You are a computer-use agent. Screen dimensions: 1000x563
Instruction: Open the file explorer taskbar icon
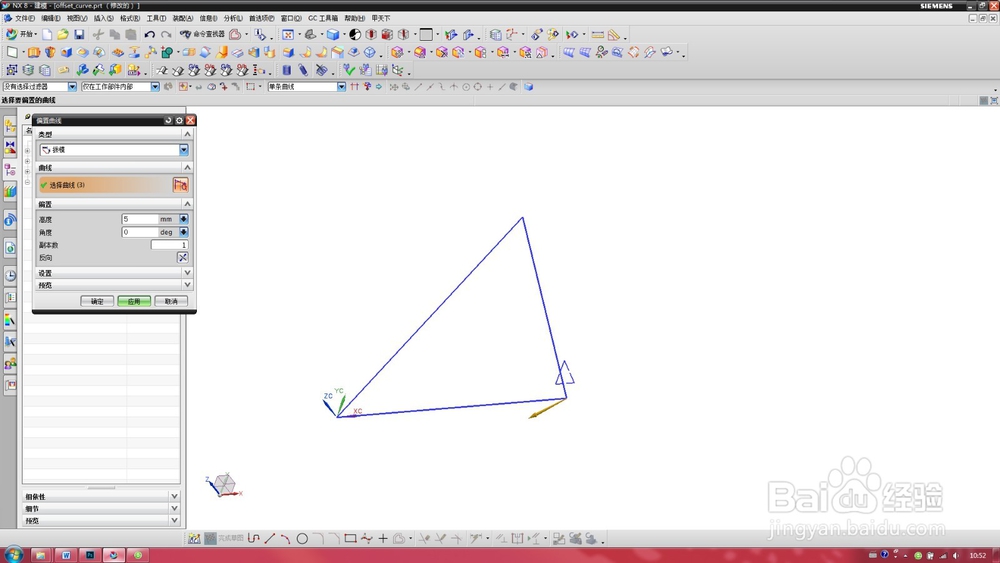[41, 555]
